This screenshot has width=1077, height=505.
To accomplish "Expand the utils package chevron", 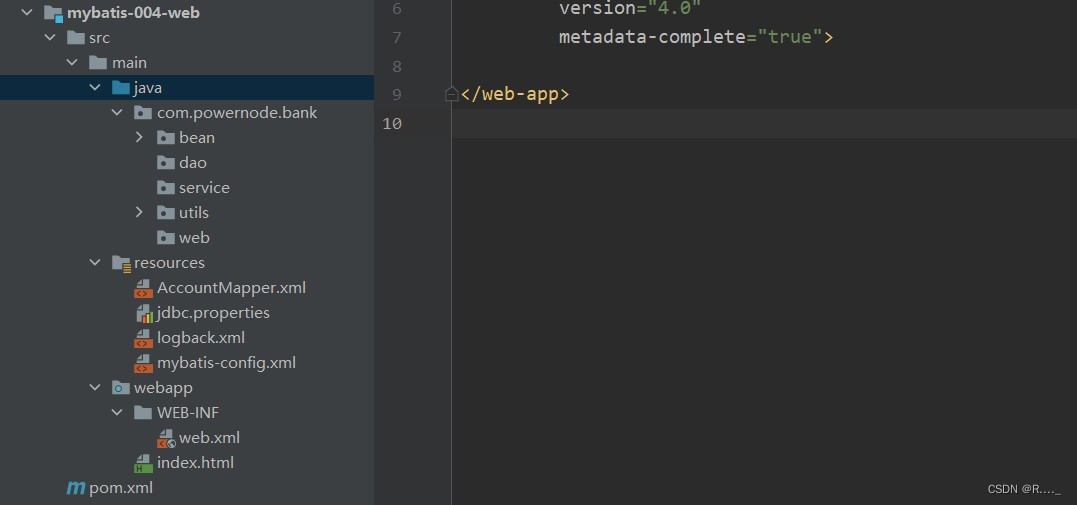I will [139, 212].
